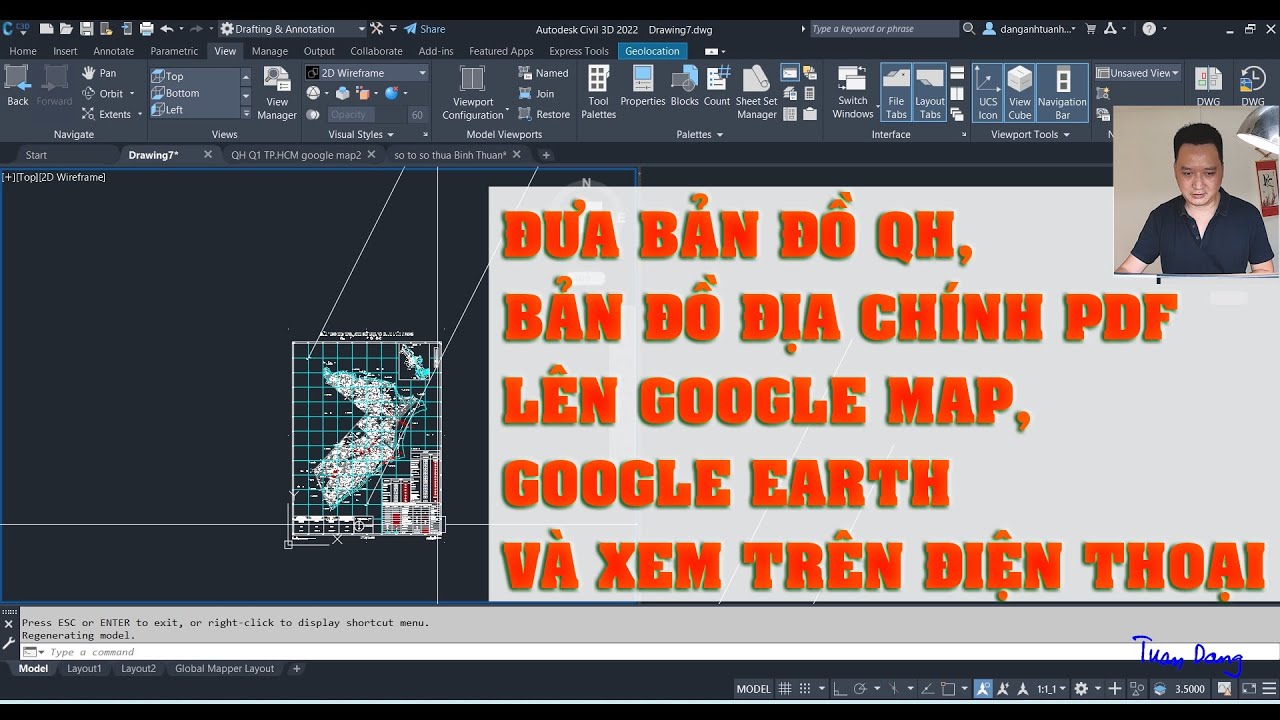Image resolution: width=1280 pixels, height=720 pixels.
Task: Open the Annotate ribbon tab
Action: click(113, 51)
